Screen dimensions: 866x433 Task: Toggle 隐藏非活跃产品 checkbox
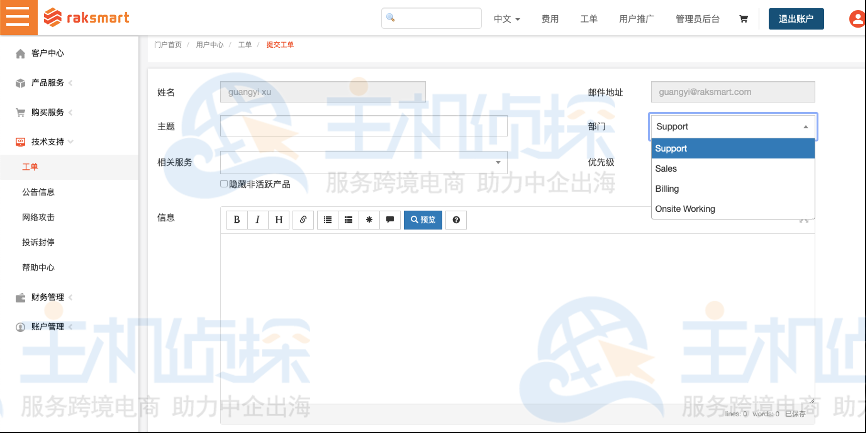pyautogui.click(x=224, y=184)
